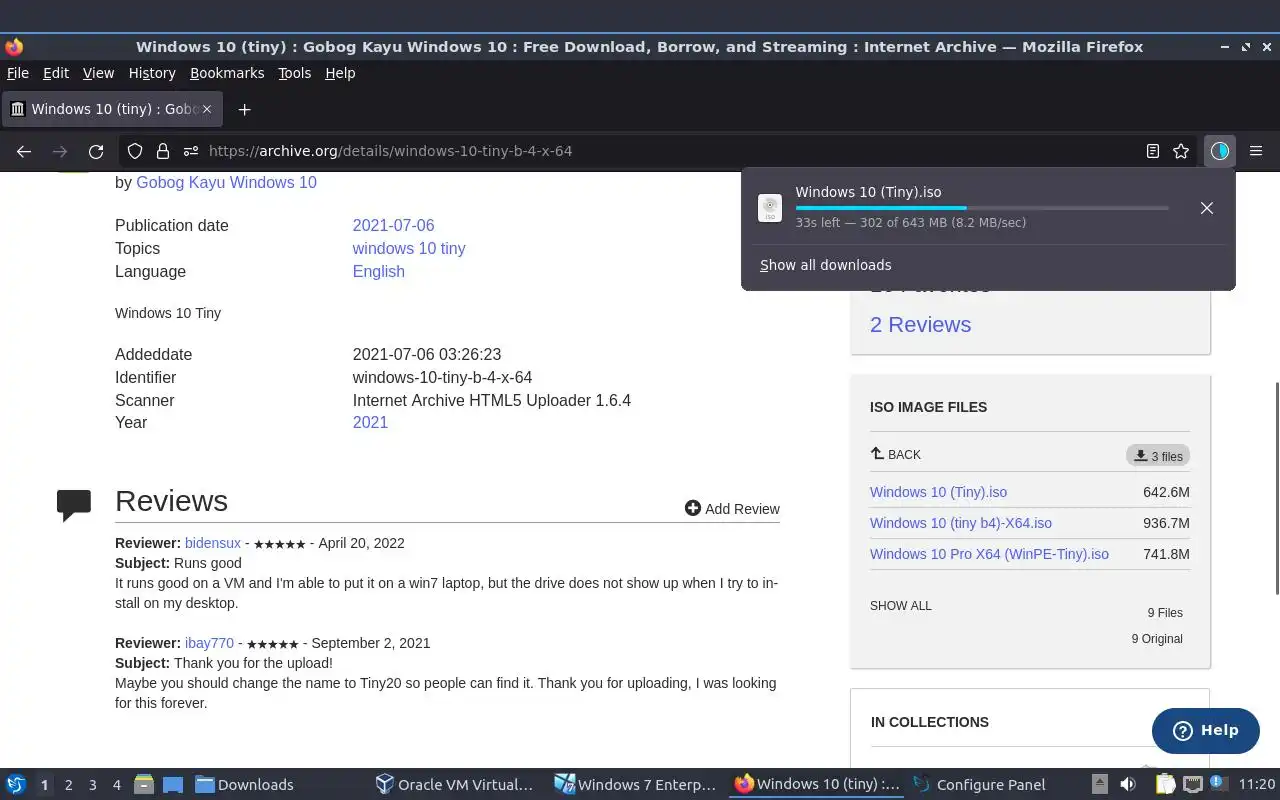
Task: Bookmark this page with the star icon
Action: click(x=1181, y=151)
